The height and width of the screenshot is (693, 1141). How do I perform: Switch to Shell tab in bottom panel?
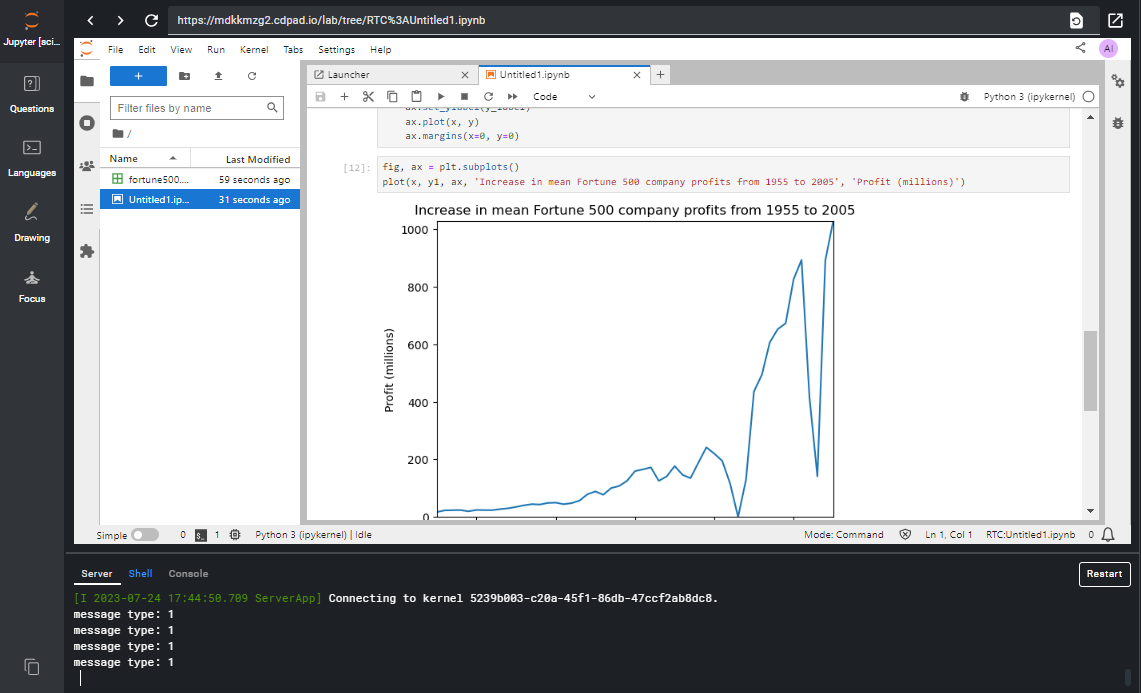pyautogui.click(x=140, y=574)
